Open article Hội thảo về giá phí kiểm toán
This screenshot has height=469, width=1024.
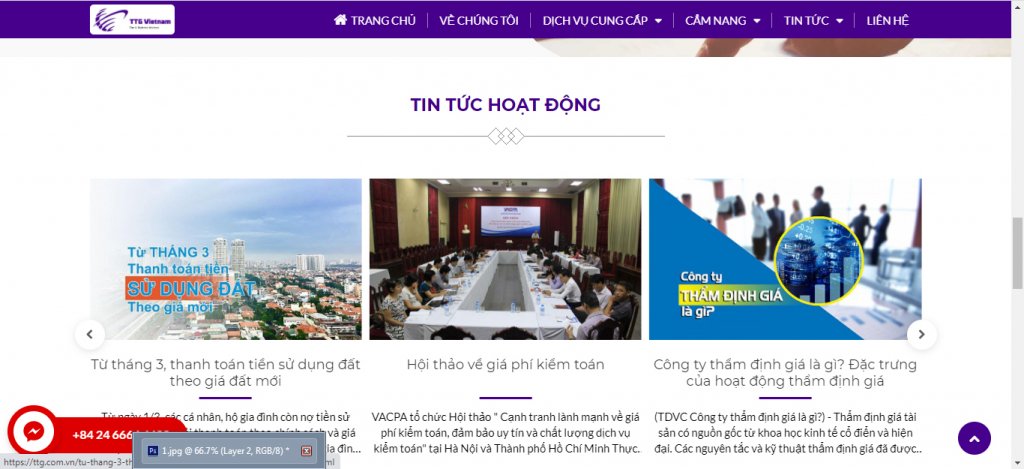point(505,364)
